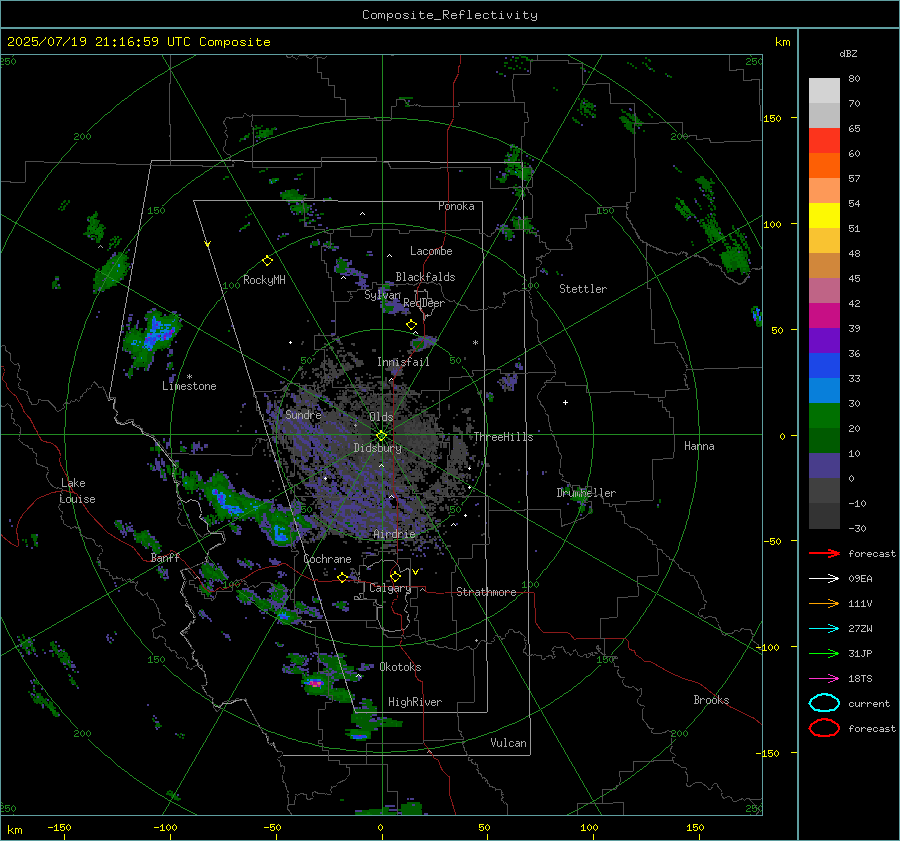Click the yellow diamond marker above Calgary

pyautogui.click(x=395, y=576)
